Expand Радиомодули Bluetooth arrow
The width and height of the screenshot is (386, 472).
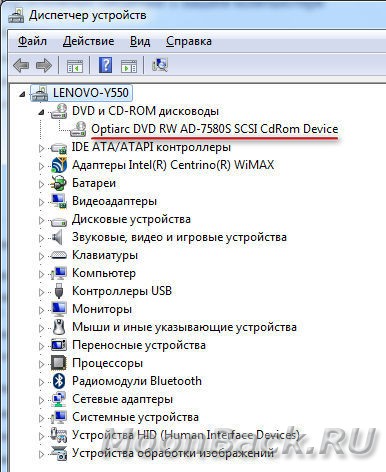[x=41, y=382]
